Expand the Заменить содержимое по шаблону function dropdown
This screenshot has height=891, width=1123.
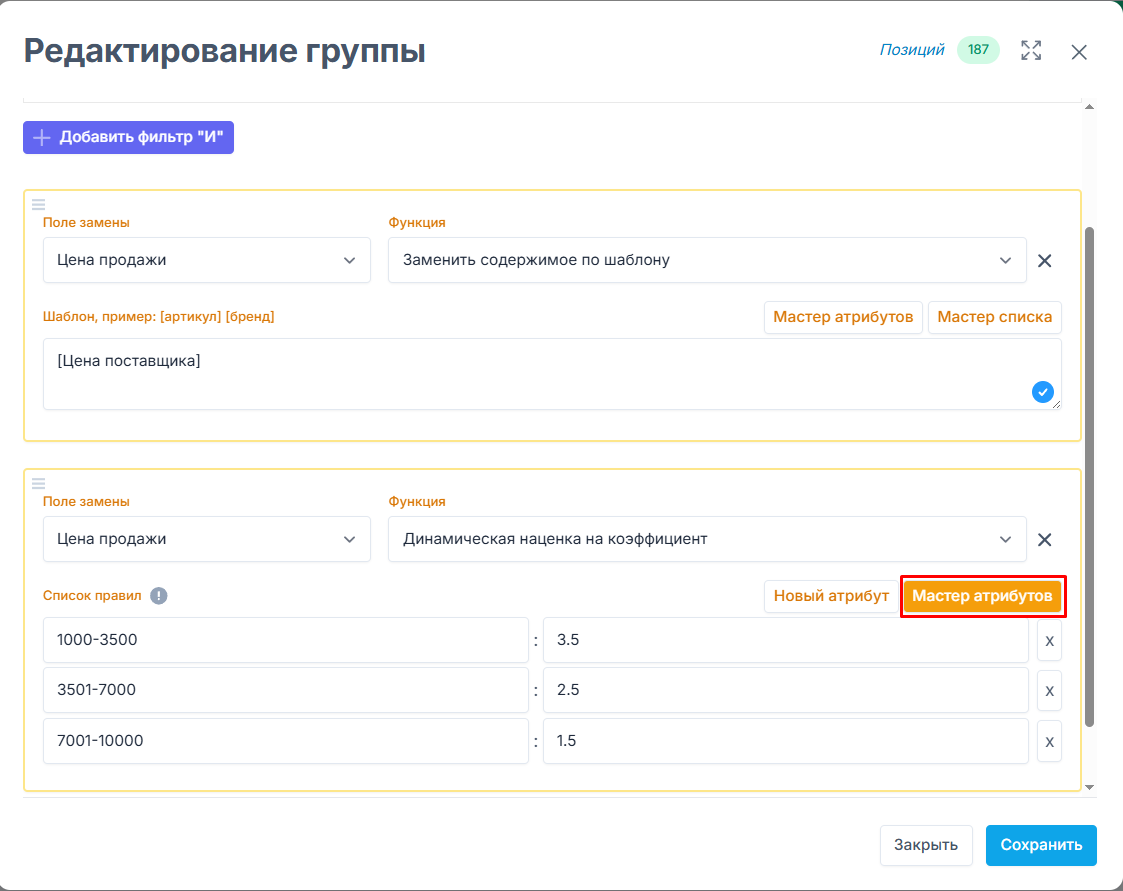[x=706, y=260]
